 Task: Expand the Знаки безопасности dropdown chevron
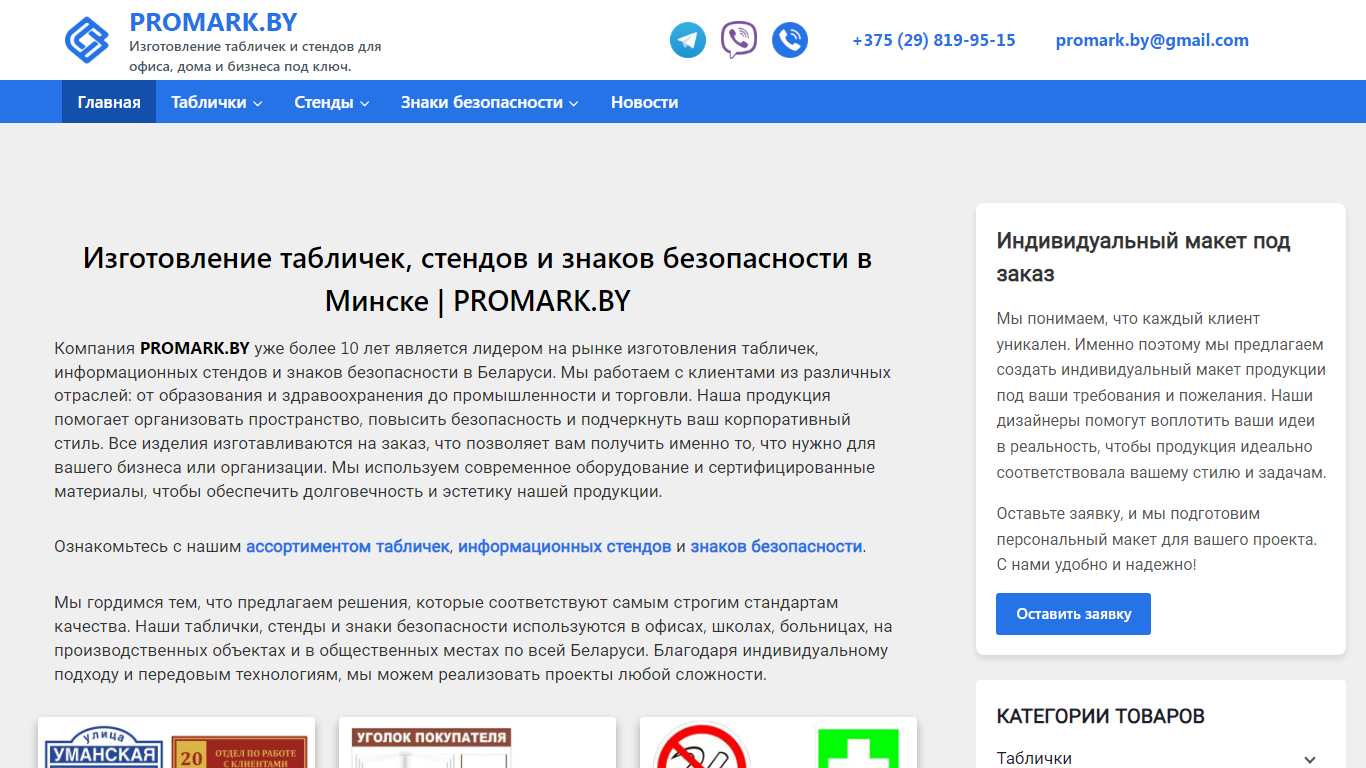coord(574,103)
